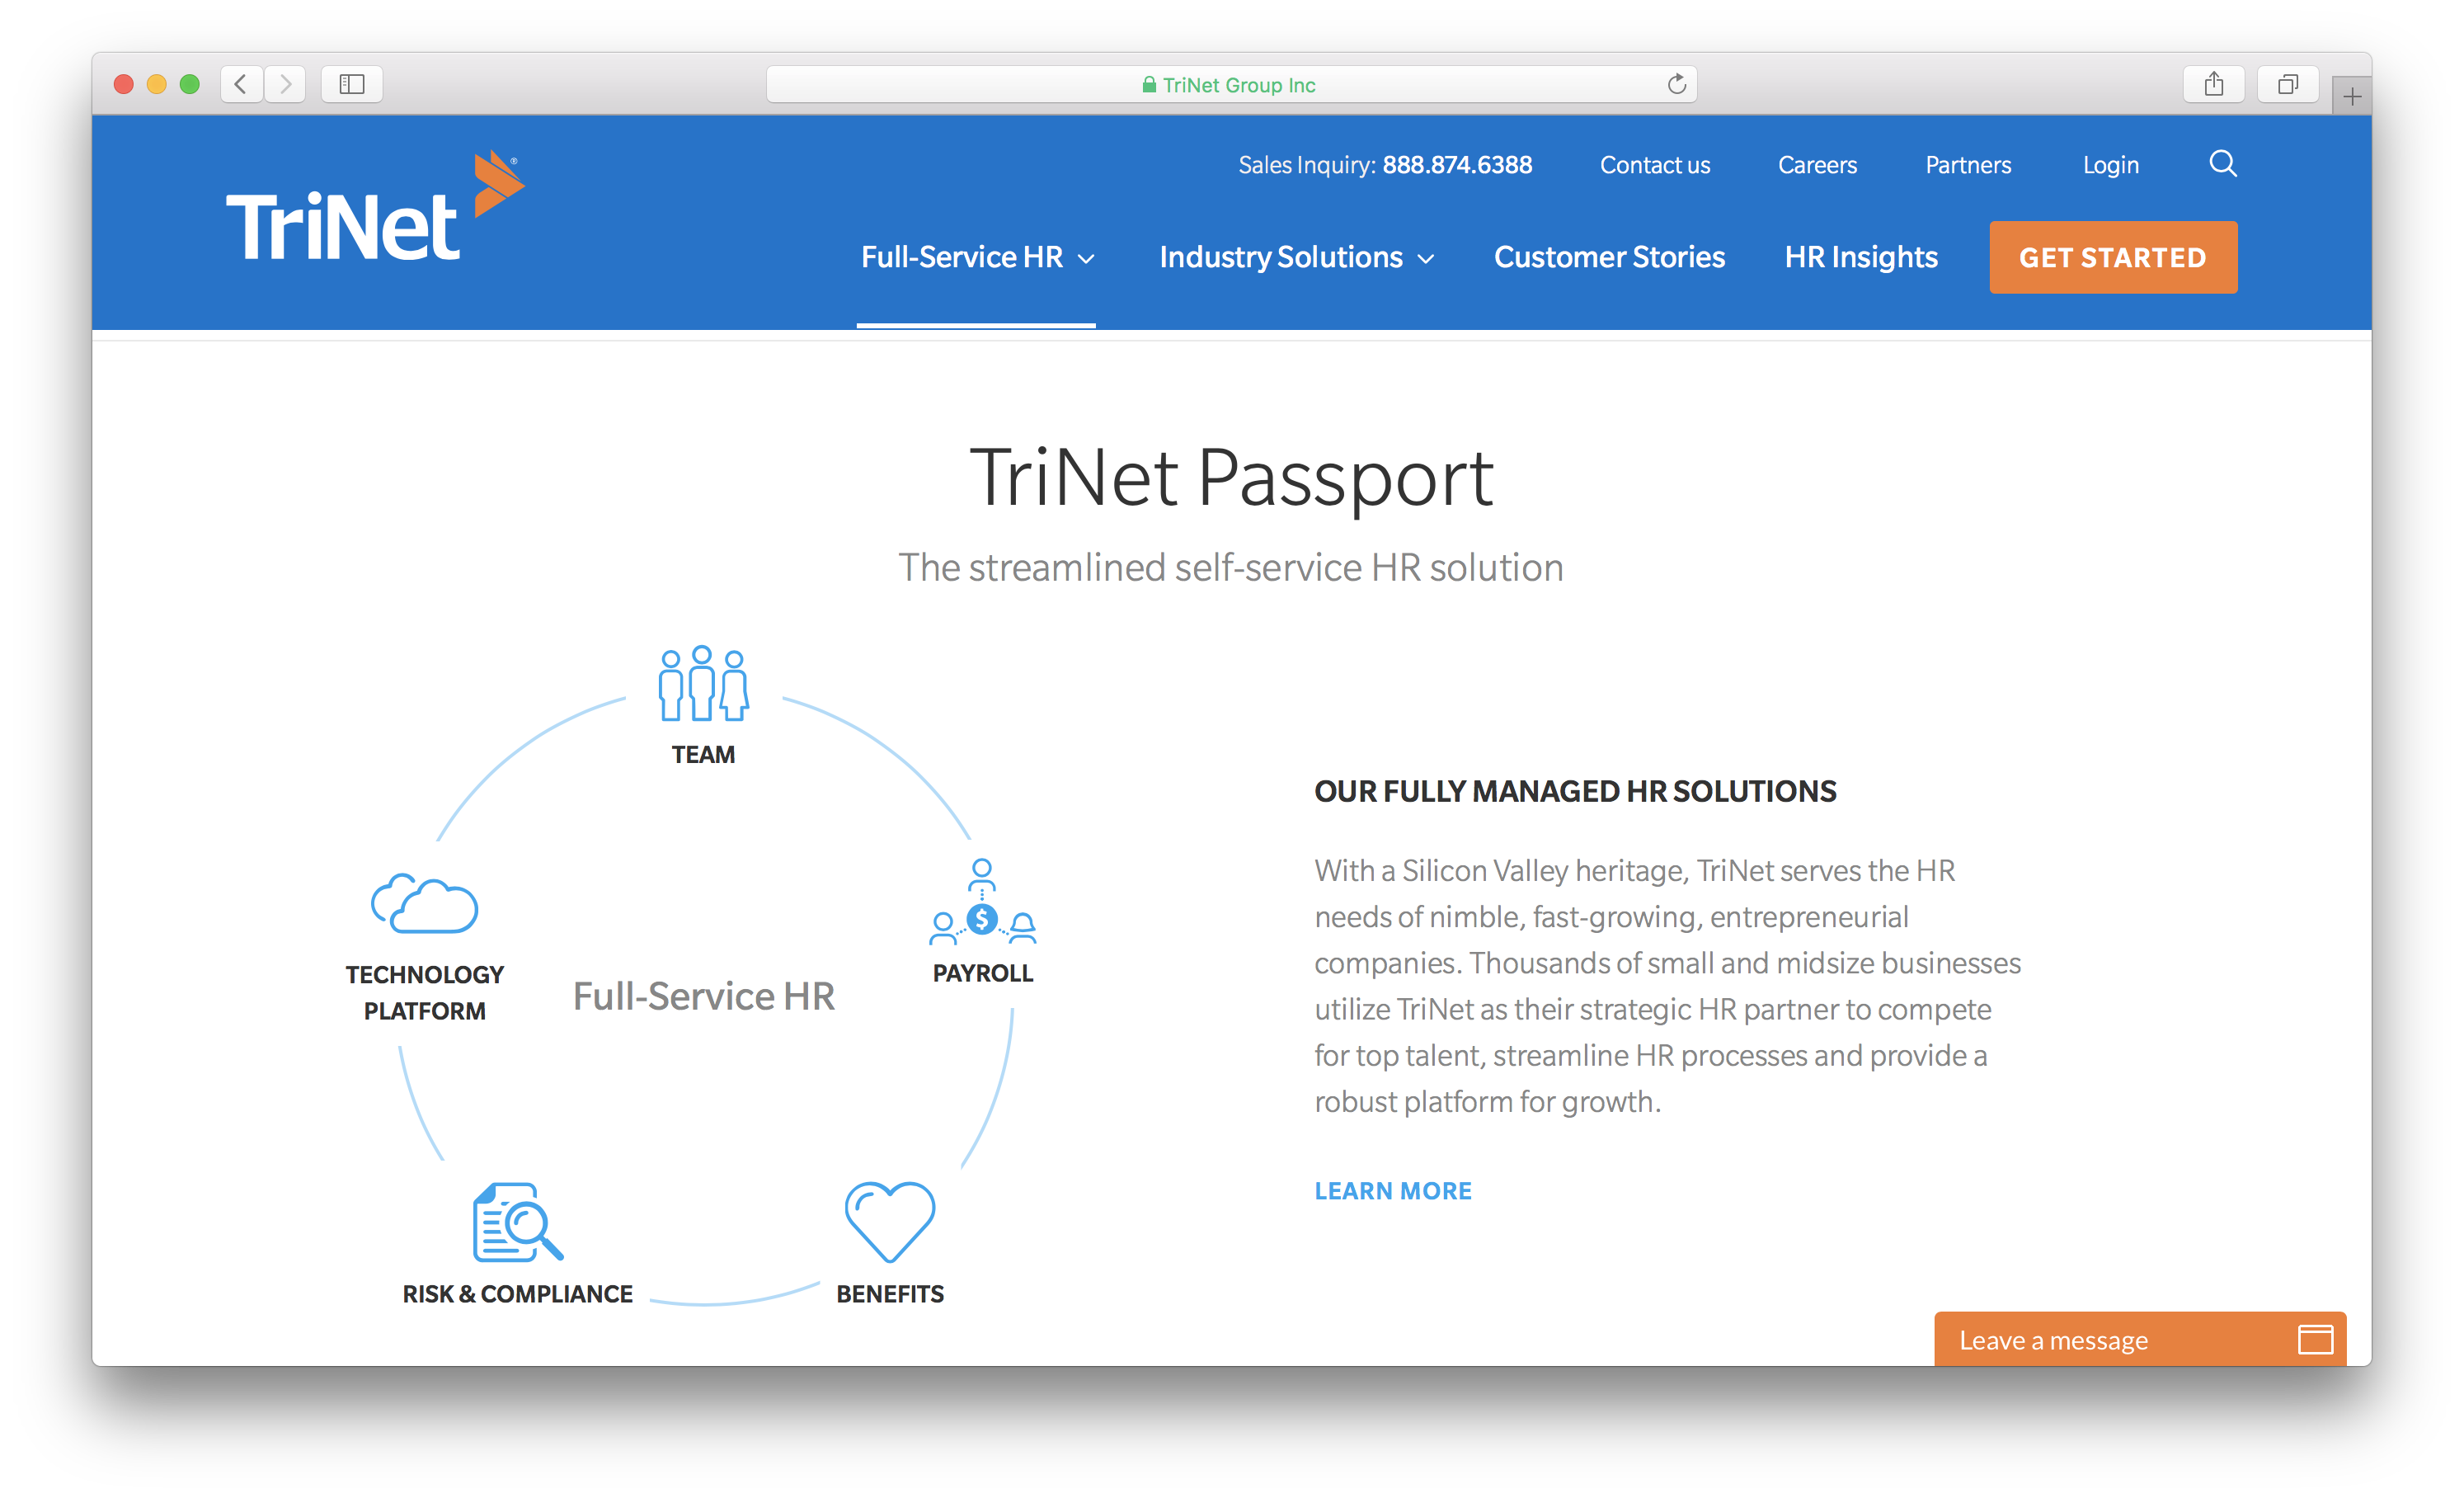Image resolution: width=2464 pixels, height=1498 pixels.
Task: Expand the Industry Solutions dropdown menu
Action: click(x=1294, y=255)
